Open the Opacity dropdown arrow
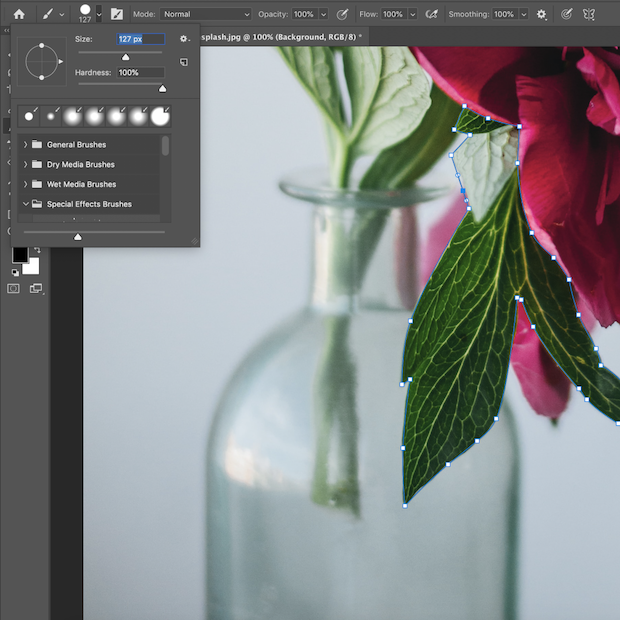620x620 pixels. 322,15
